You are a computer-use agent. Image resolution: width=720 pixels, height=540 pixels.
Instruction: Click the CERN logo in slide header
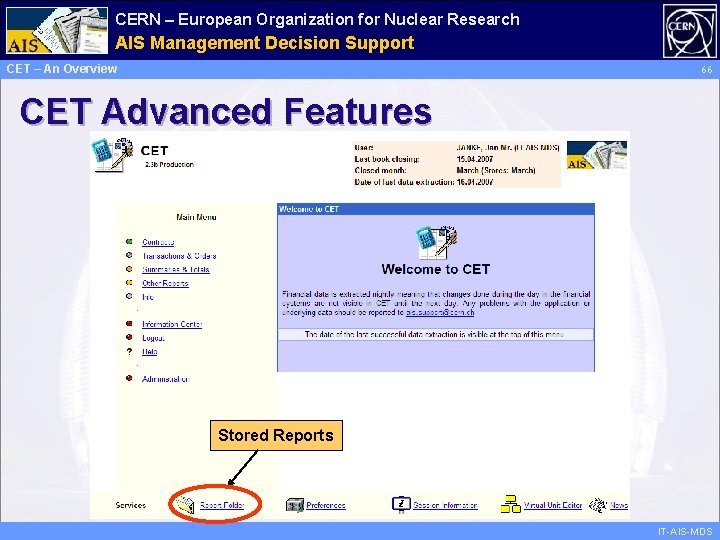(689, 31)
